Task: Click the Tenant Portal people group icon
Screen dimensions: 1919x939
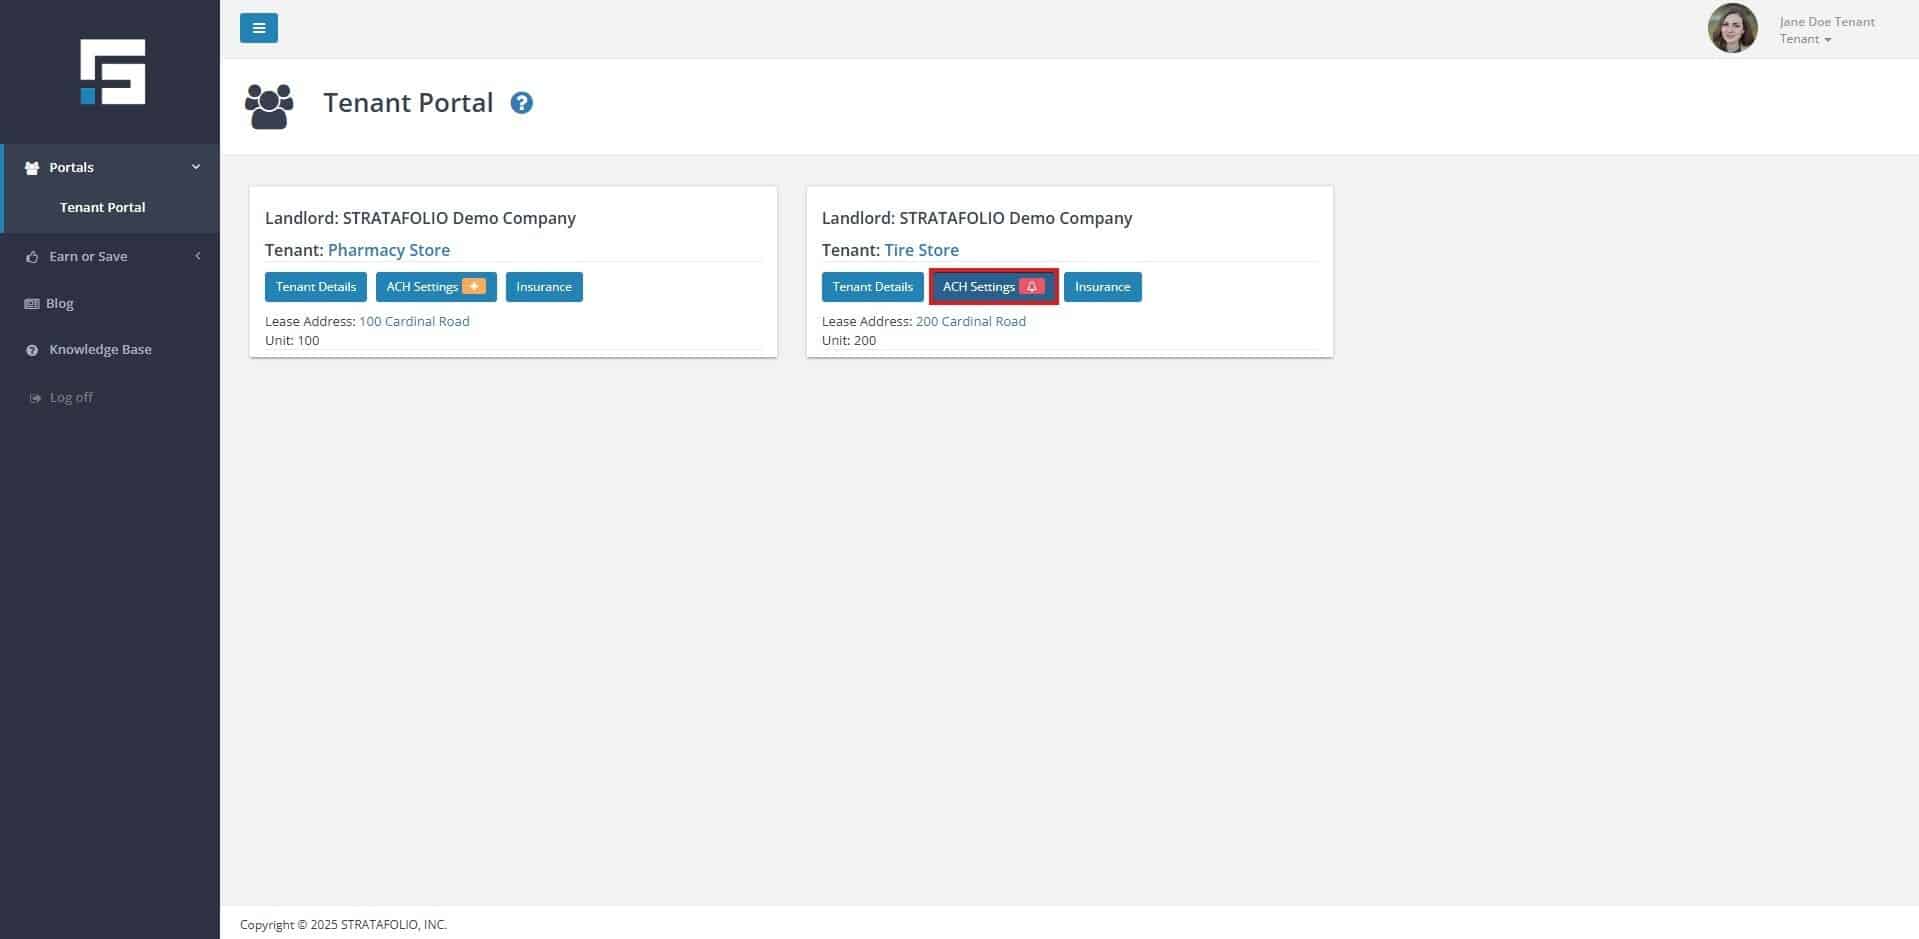Action: (x=269, y=106)
